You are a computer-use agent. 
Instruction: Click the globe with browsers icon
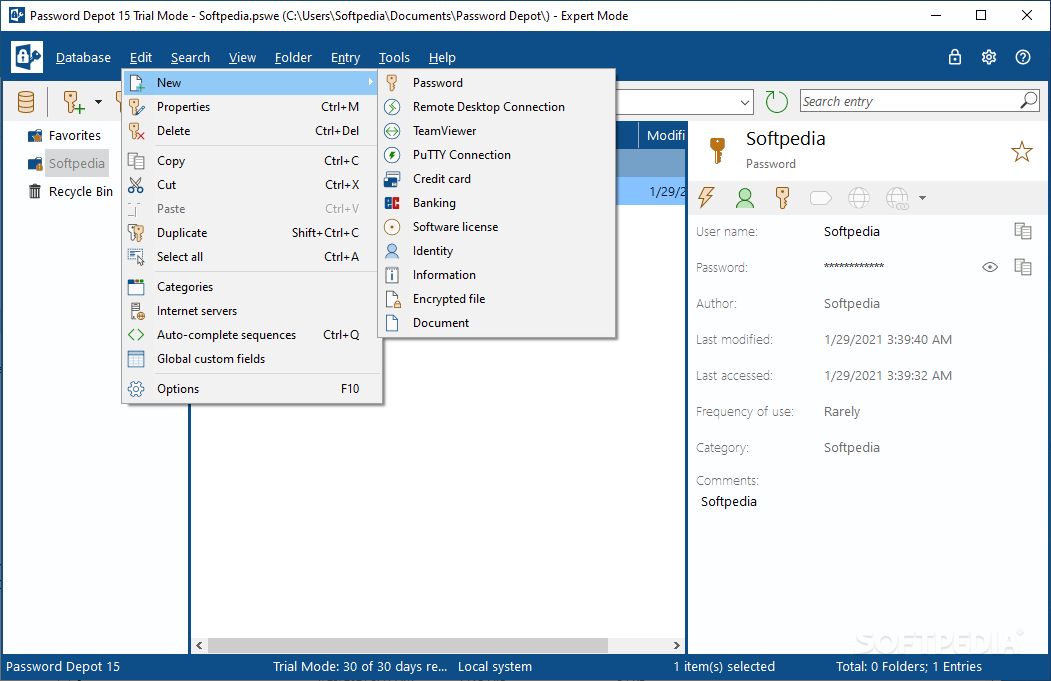(898, 198)
